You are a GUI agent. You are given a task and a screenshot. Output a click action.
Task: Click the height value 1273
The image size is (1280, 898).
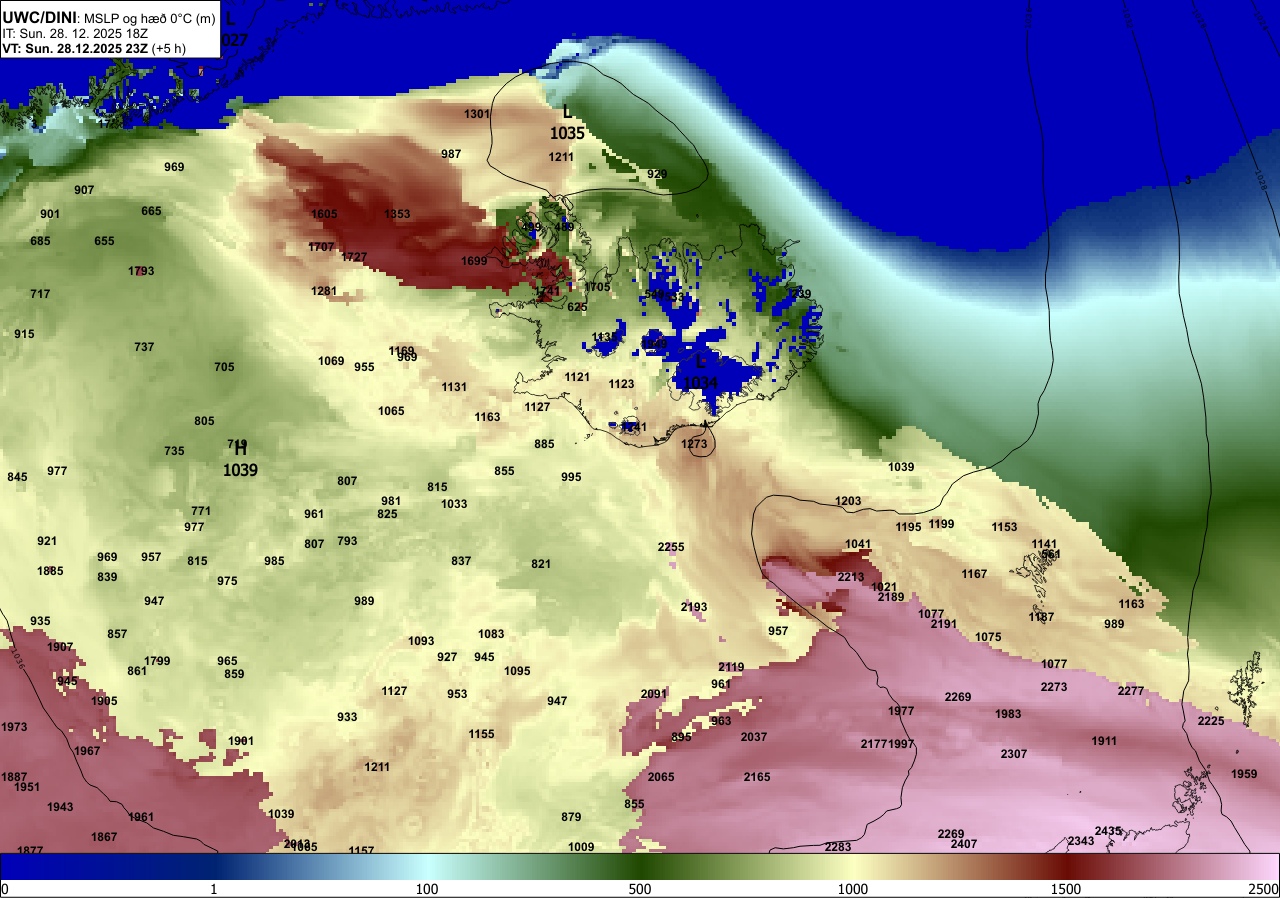694,444
